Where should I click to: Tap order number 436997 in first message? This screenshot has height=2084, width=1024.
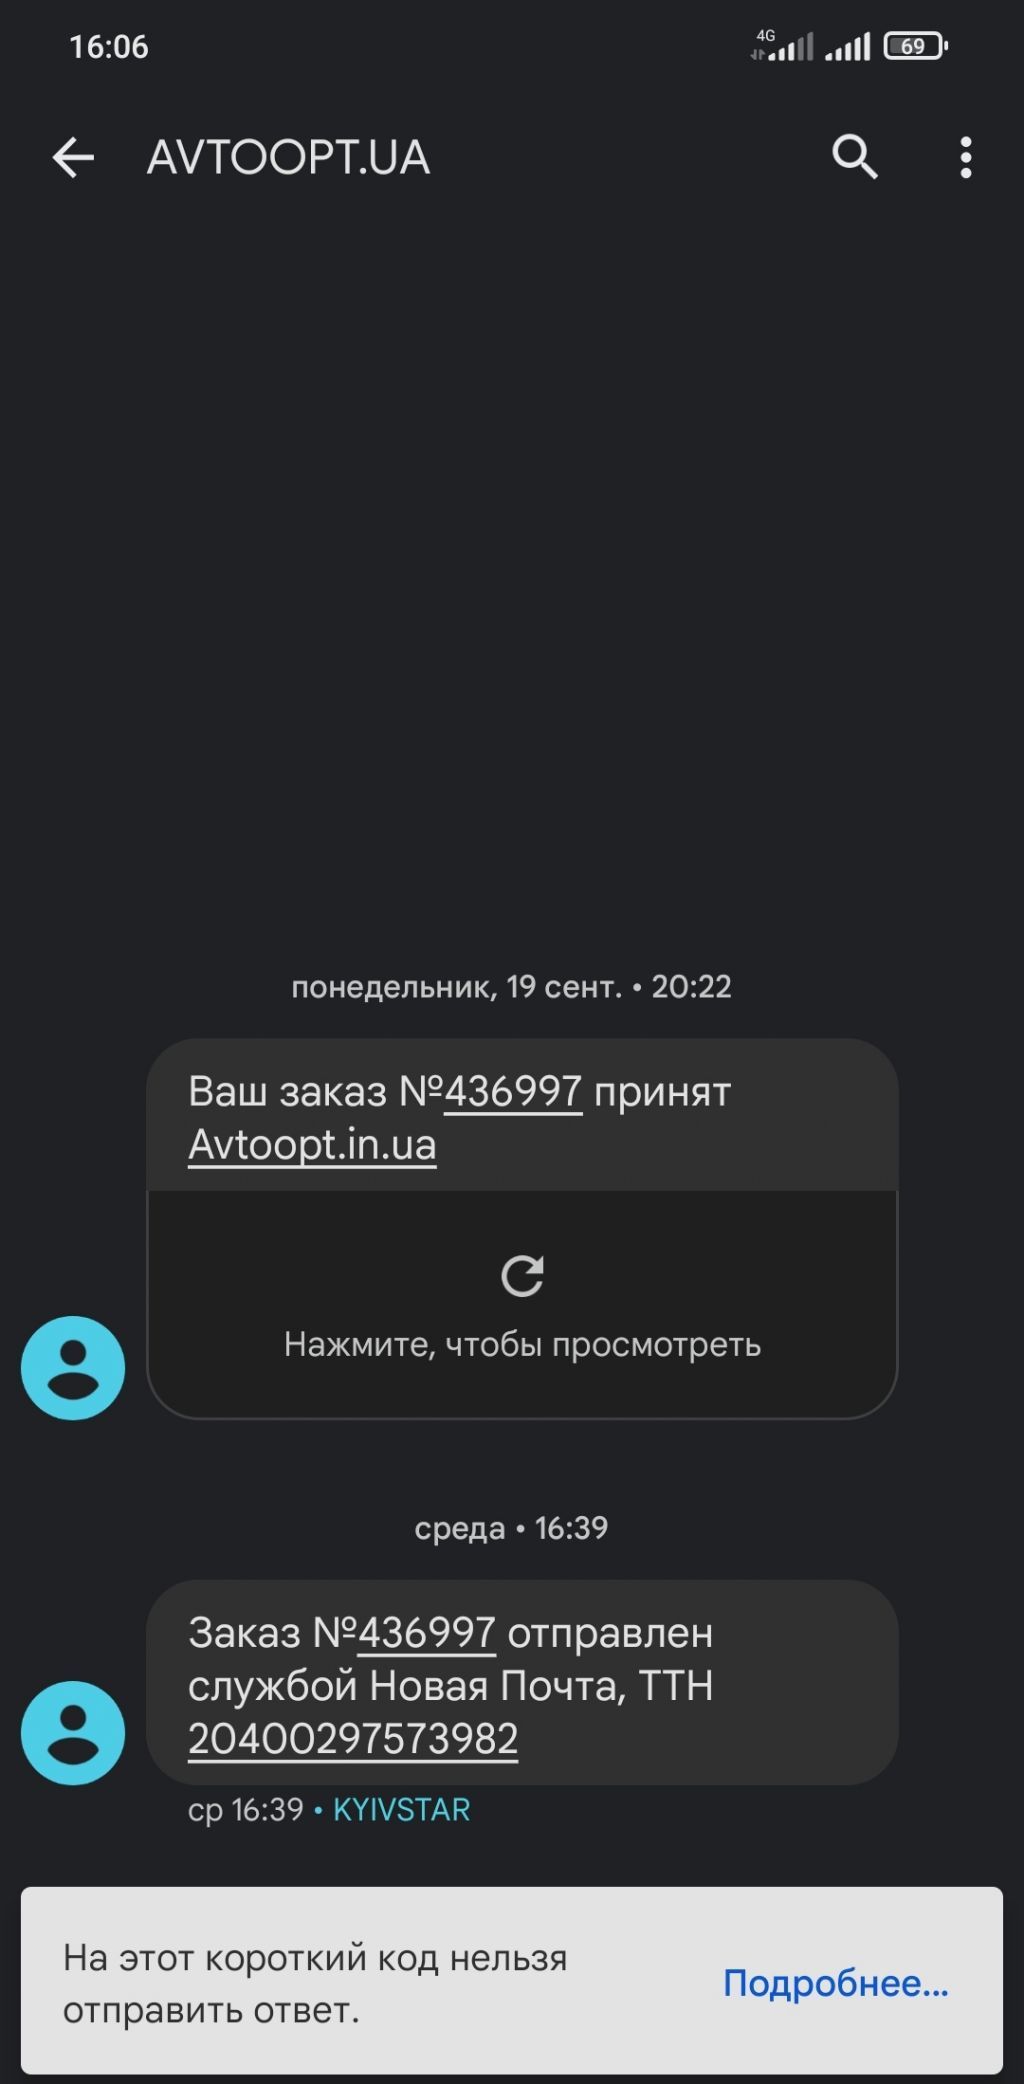click(513, 1091)
